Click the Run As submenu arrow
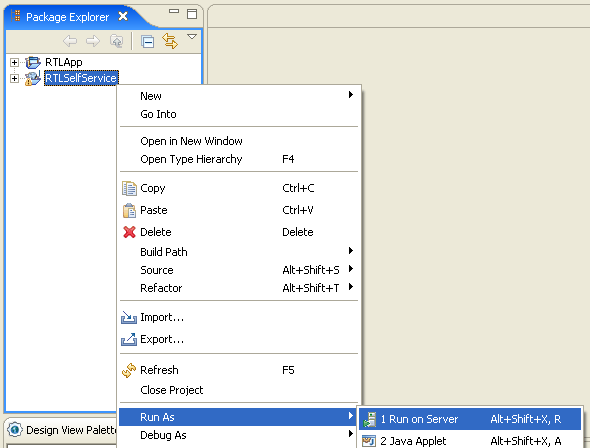The width and height of the screenshot is (590, 448). tap(351, 416)
